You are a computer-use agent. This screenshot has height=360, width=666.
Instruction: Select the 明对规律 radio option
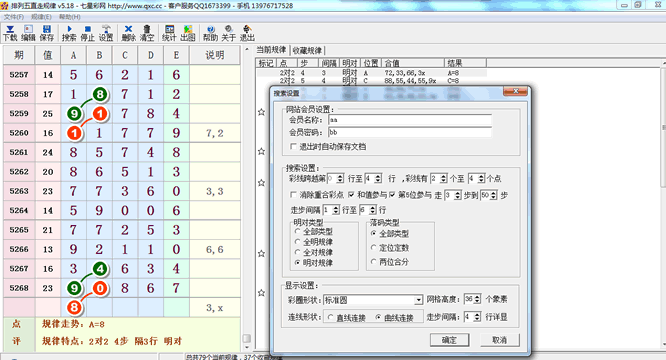click(298, 263)
